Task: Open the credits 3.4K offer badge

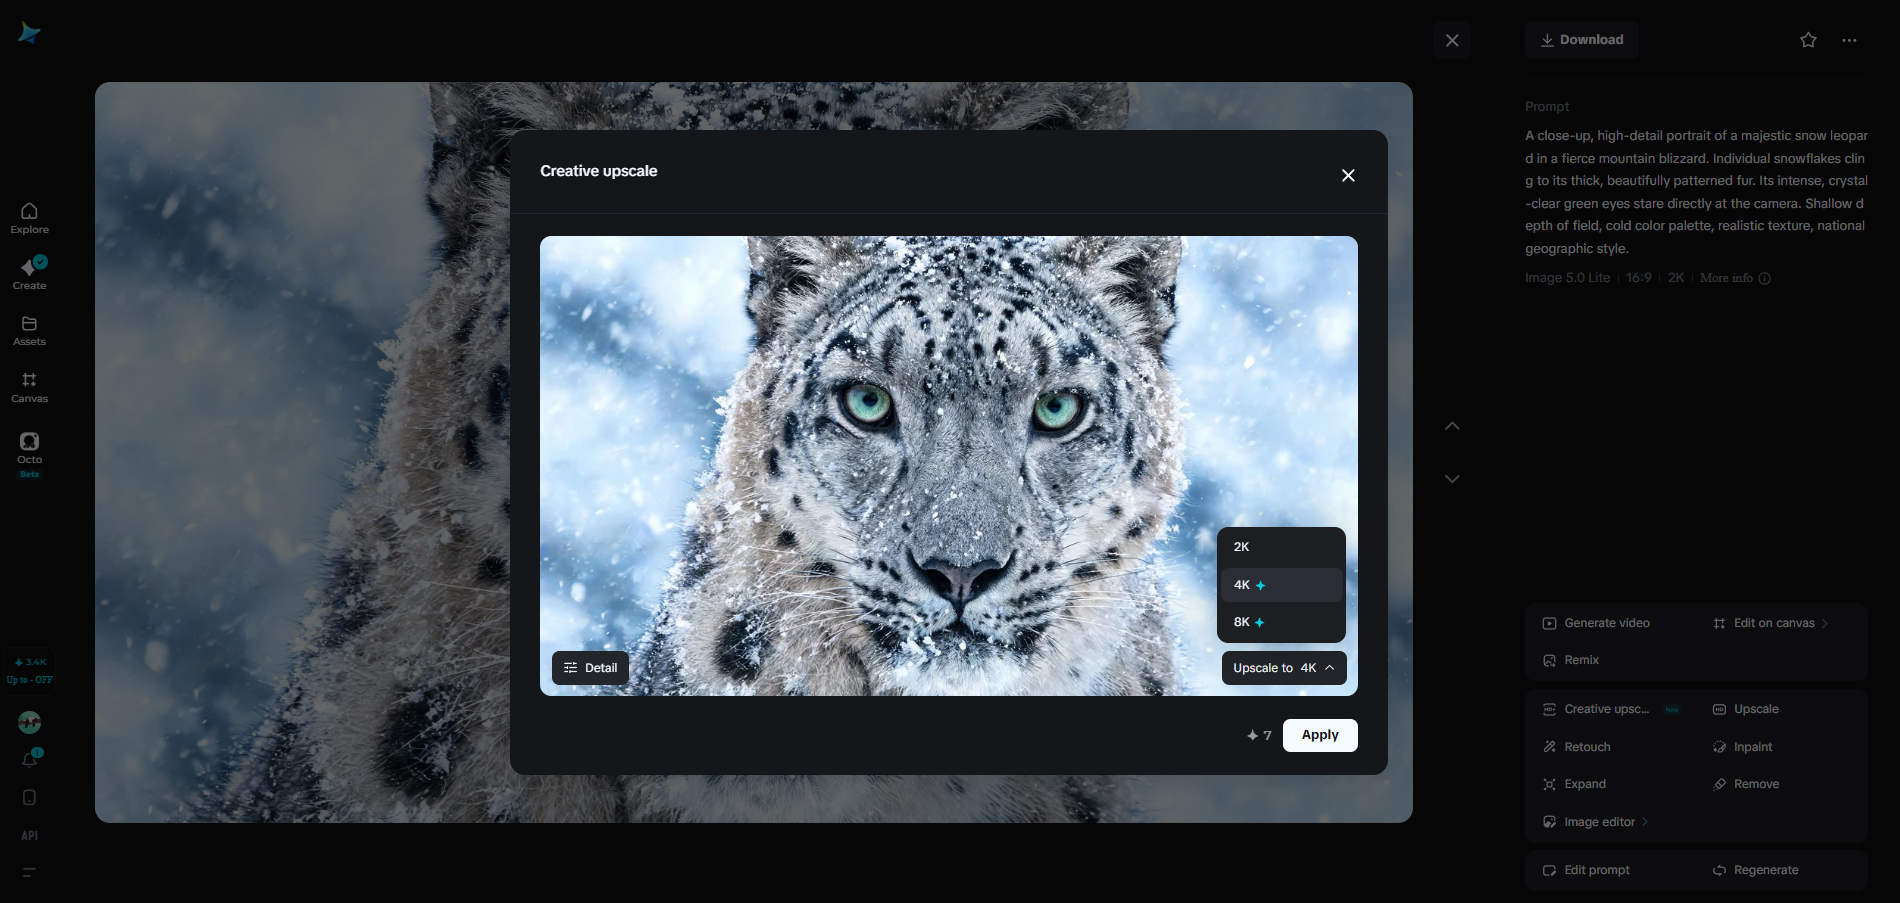Action: pos(30,670)
